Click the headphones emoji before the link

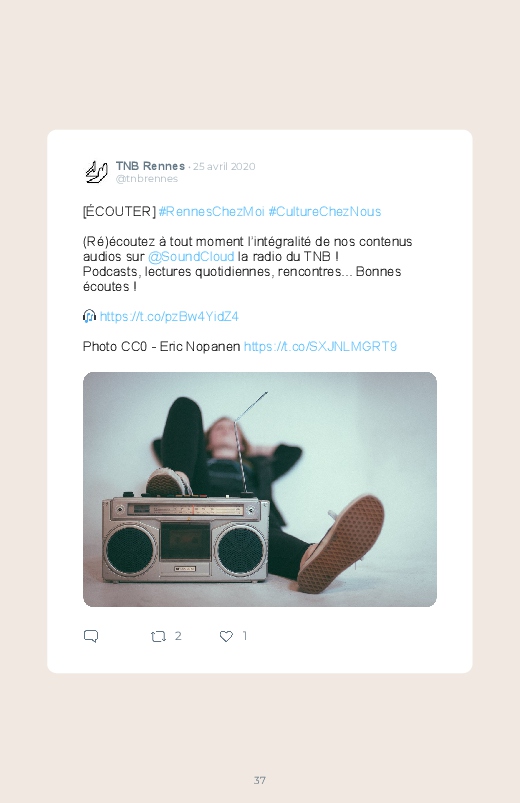coord(89,316)
